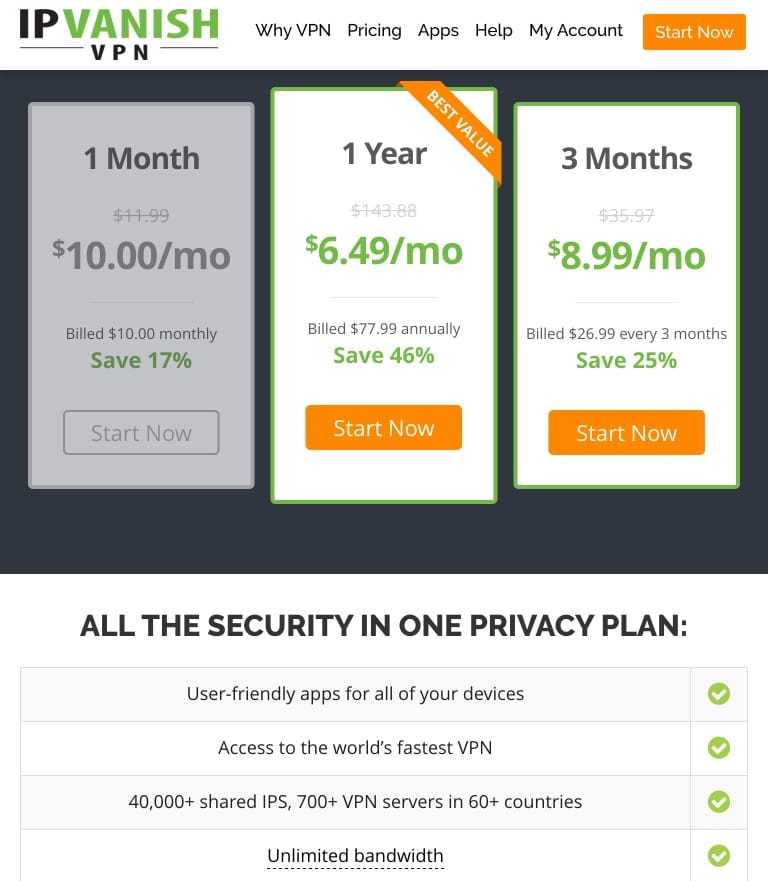Click checkmark beside Unlimited bandwidth
The image size is (768, 881).
(x=718, y=856)
